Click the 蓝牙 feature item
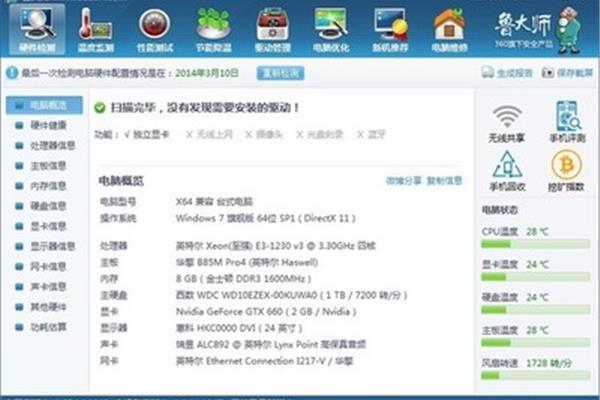 pyautogui.click(x=371, y=135)
